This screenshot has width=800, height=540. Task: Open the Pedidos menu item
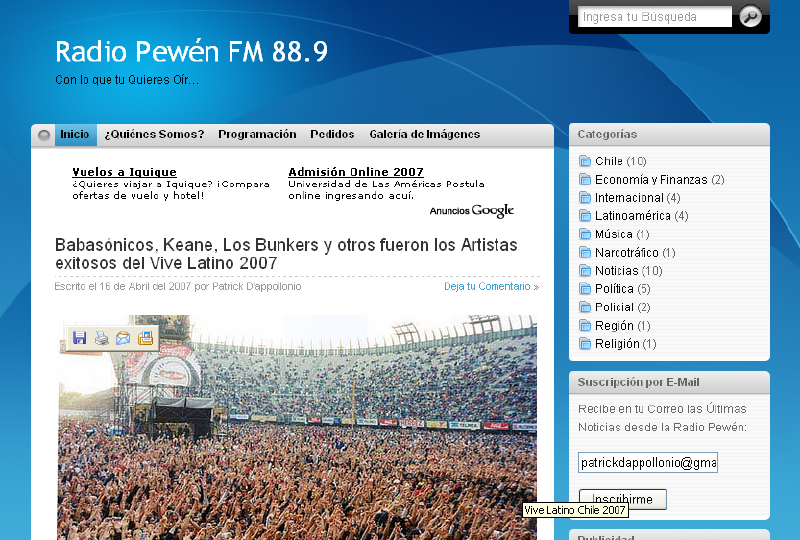click(332, 135)
